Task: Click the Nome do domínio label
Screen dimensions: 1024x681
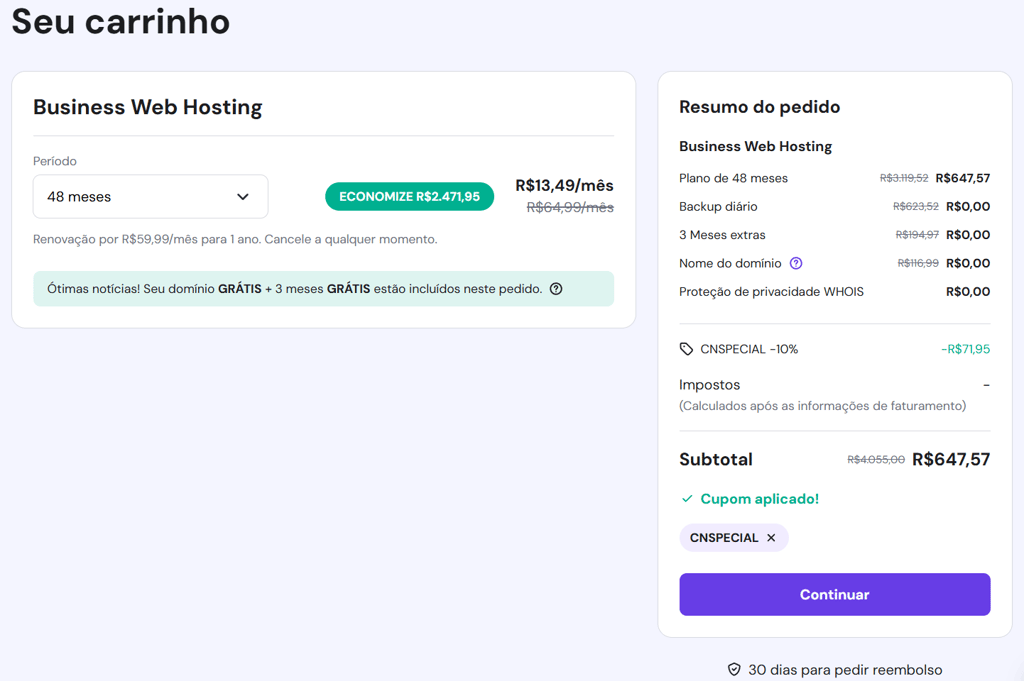Action: click(730, 263)
